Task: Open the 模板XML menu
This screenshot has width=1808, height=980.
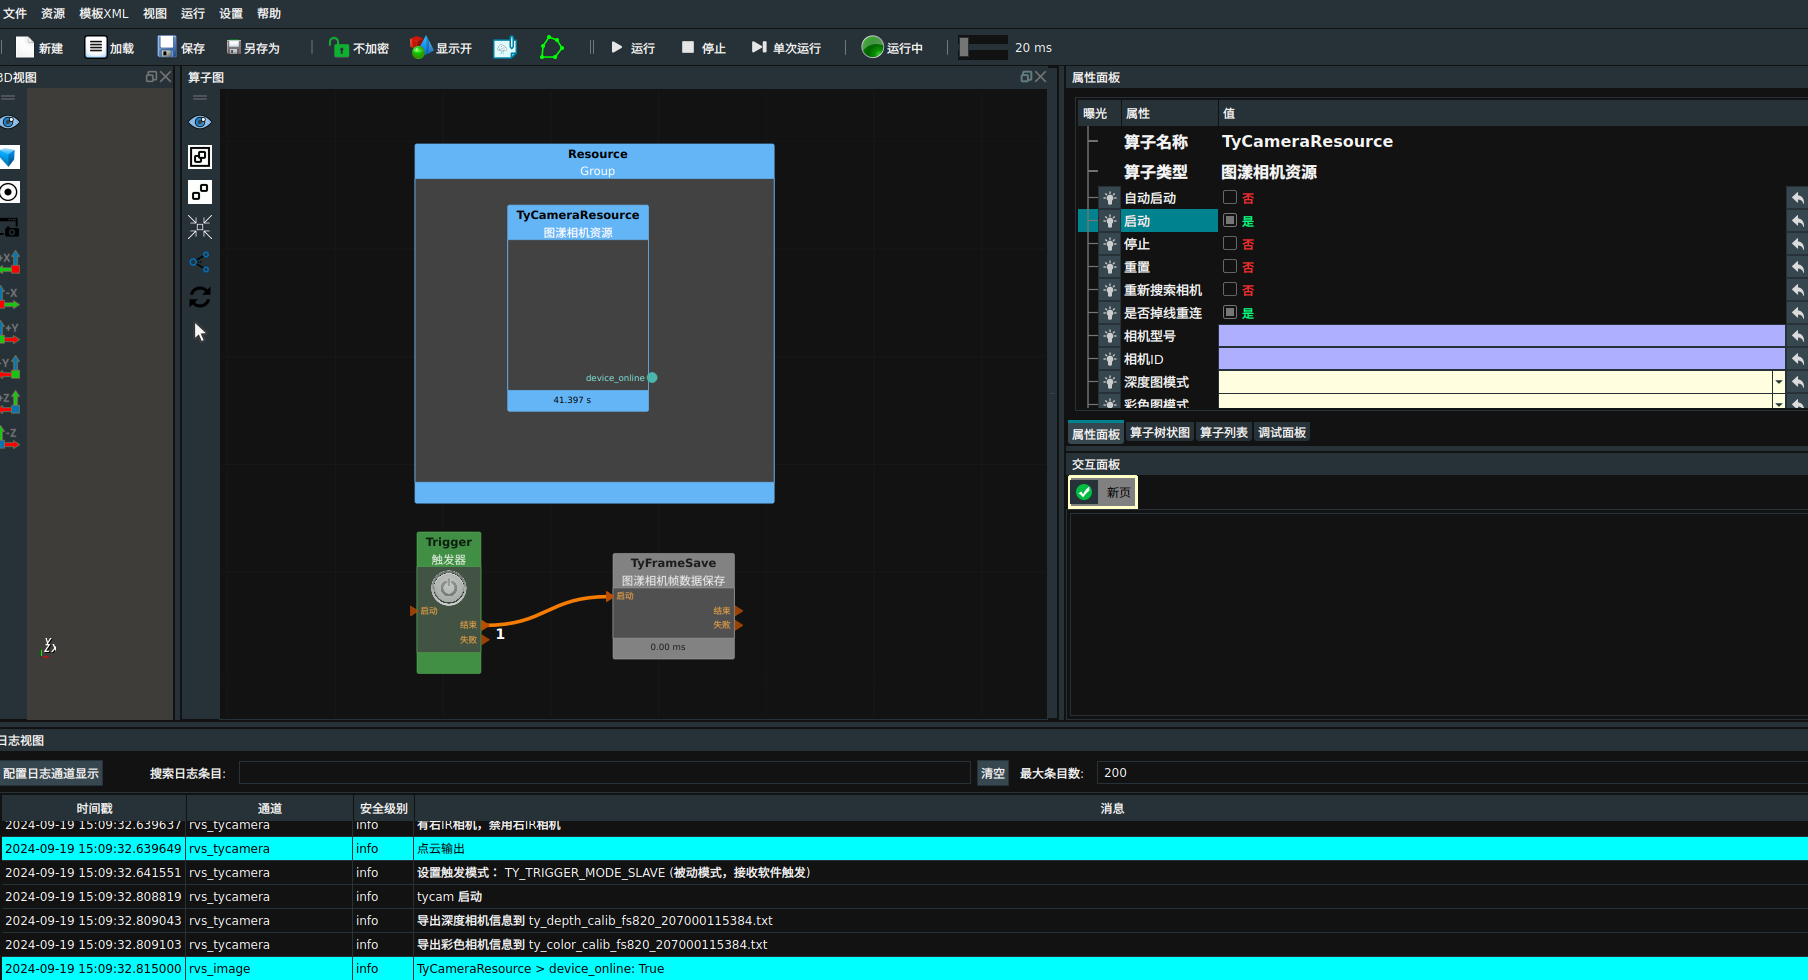Action: coord(104,13)
